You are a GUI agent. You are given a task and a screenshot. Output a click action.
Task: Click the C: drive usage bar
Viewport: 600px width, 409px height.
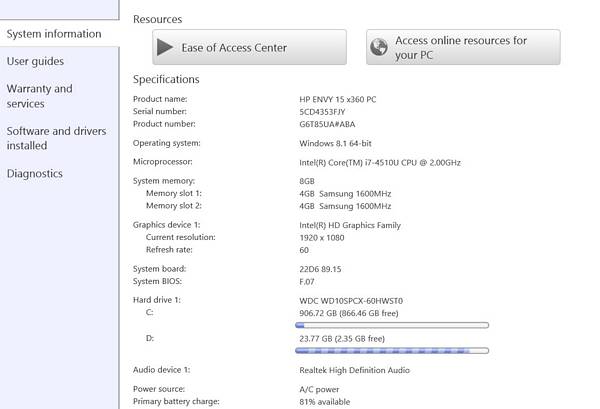(392, 325)
